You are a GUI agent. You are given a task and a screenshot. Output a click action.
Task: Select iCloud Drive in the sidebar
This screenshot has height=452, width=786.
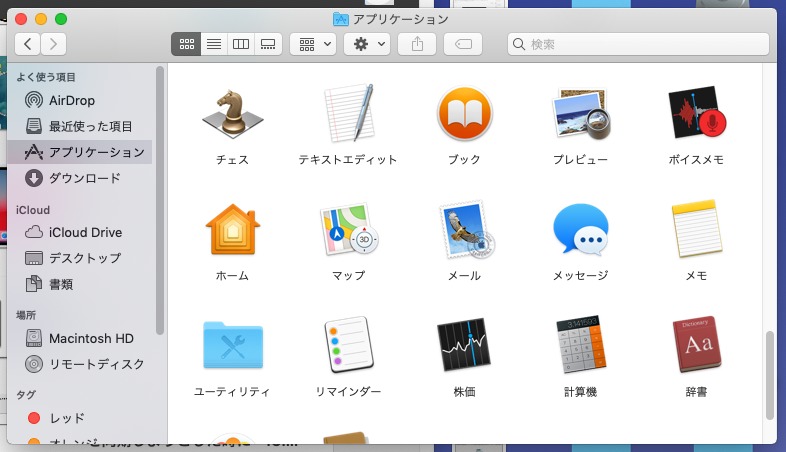click(x=80, y=232)
